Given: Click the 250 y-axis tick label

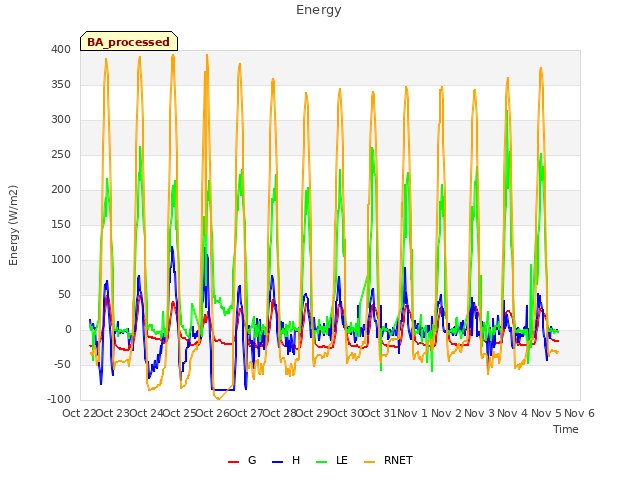Looking at the screenshot, I should point(61,155).
